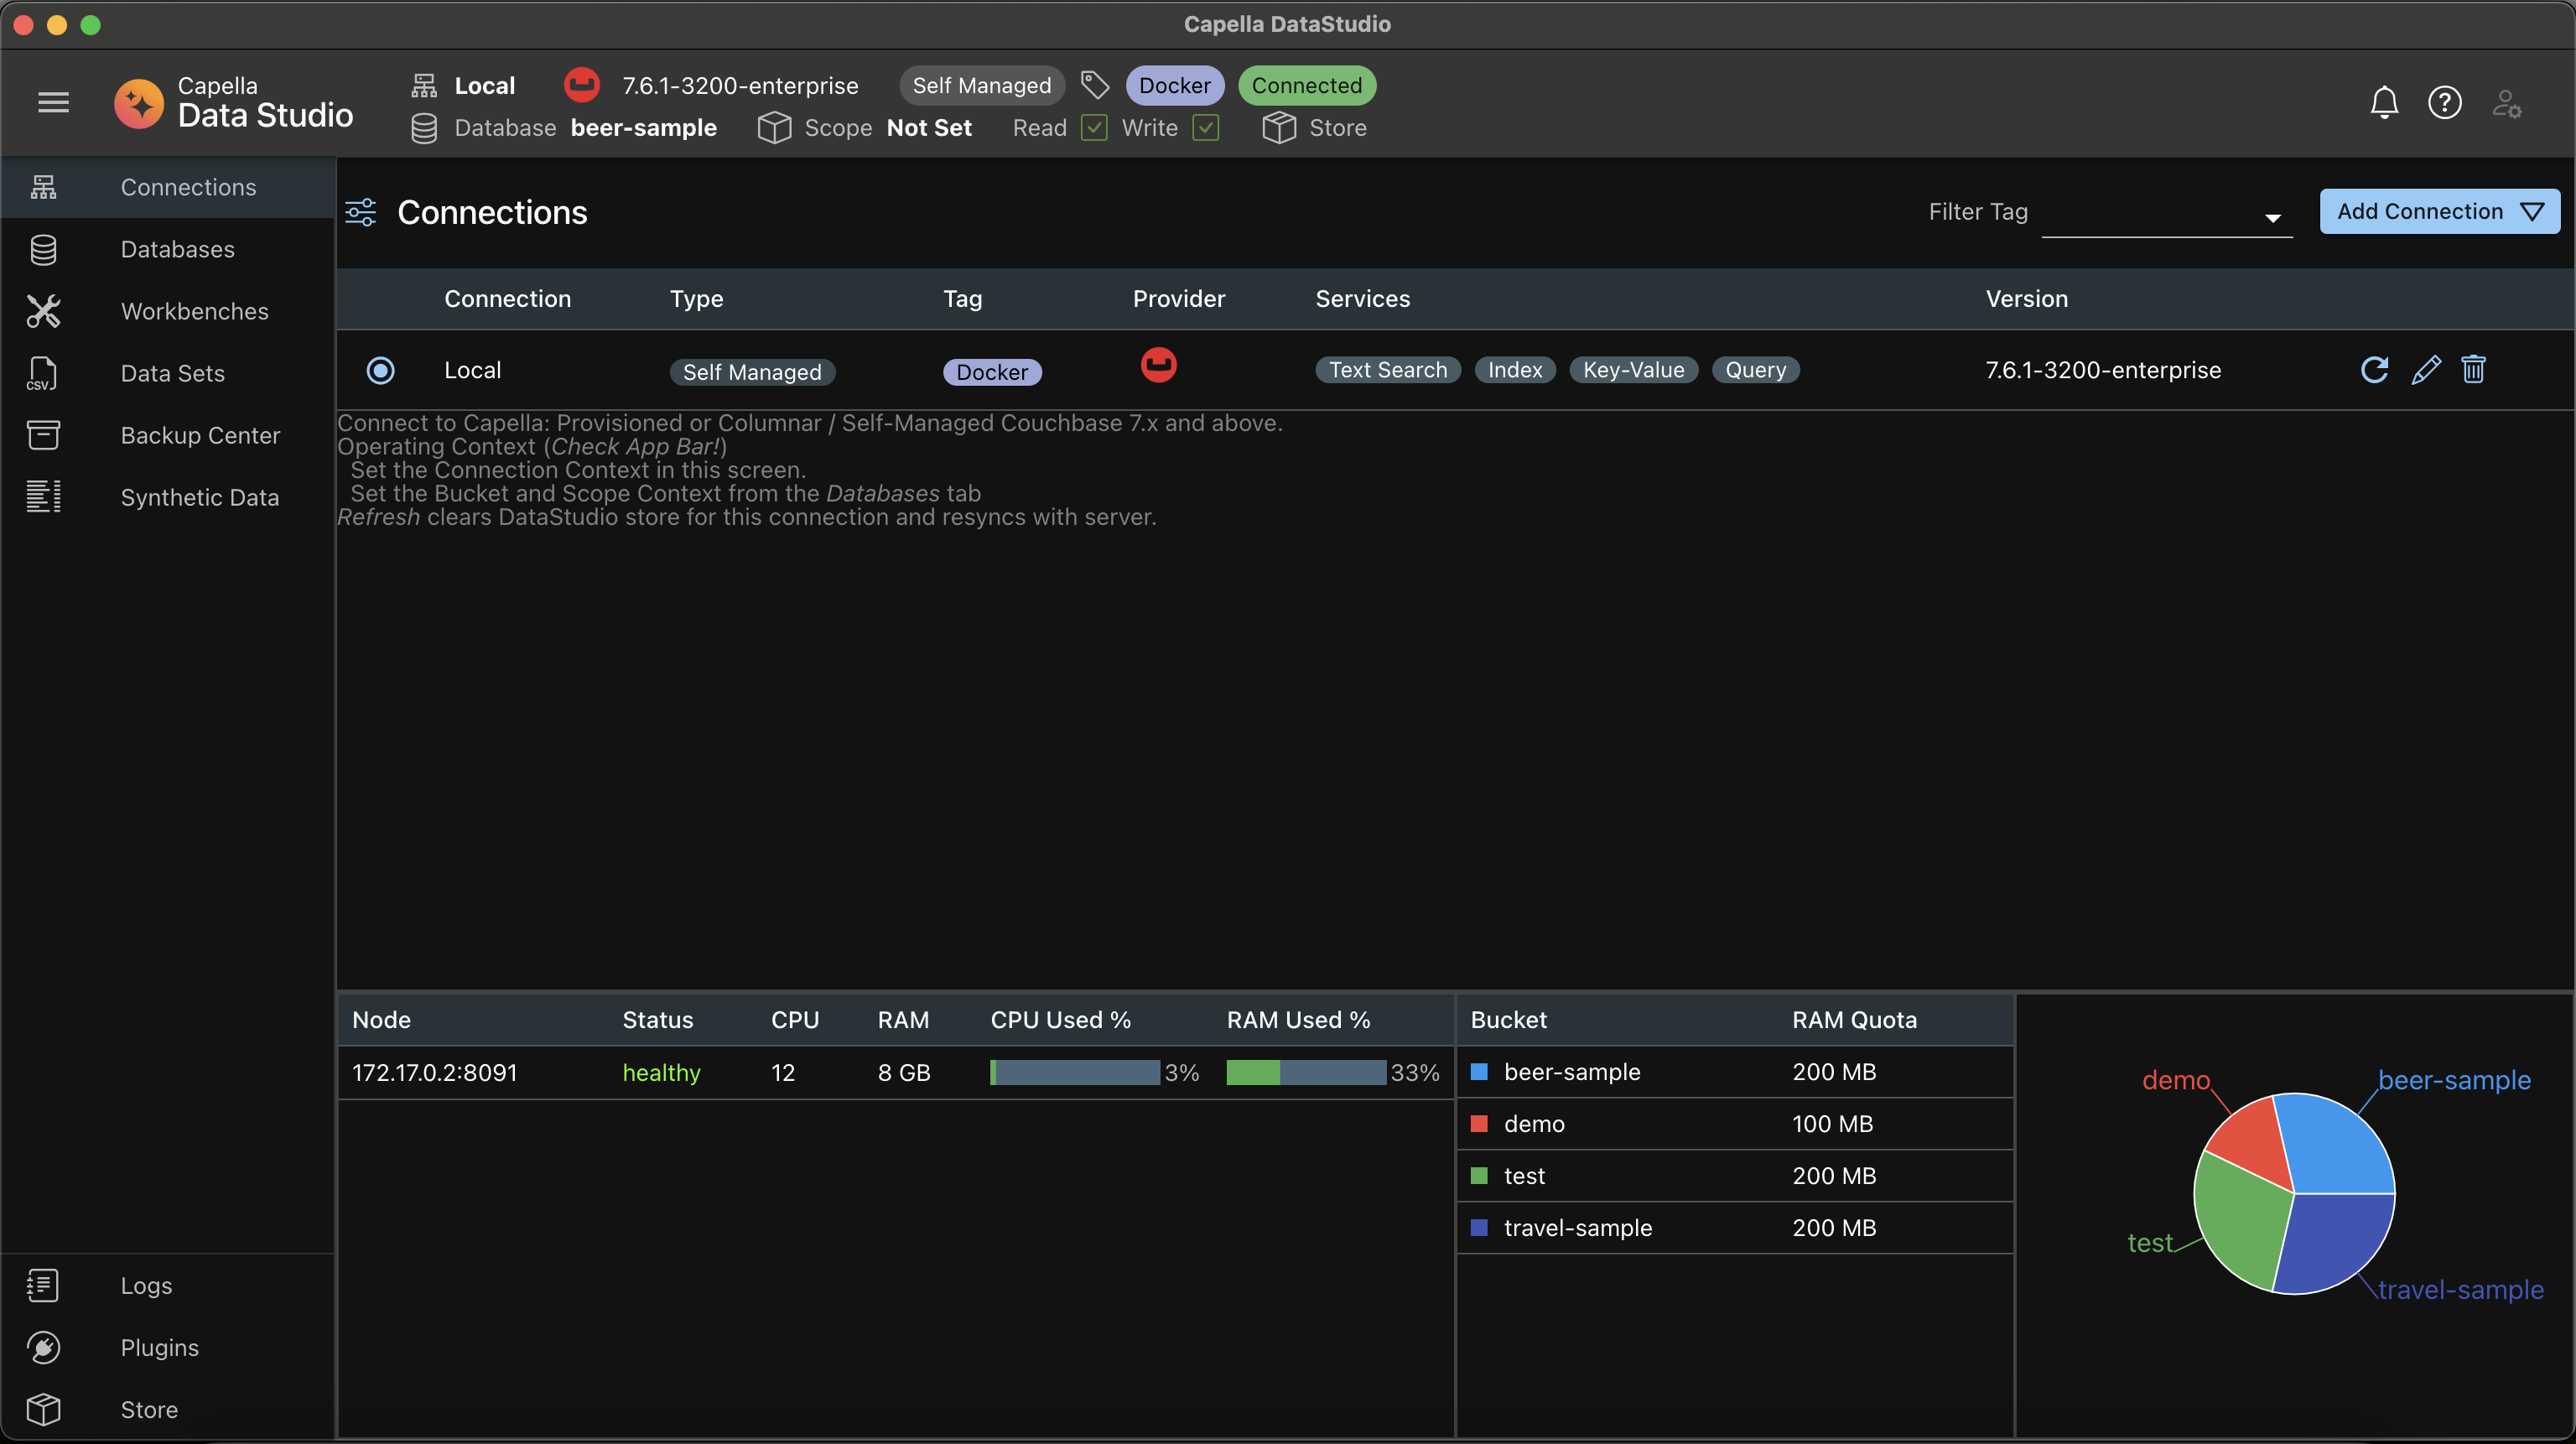
Task: Open Plugins menu item
Action: 168,1347
